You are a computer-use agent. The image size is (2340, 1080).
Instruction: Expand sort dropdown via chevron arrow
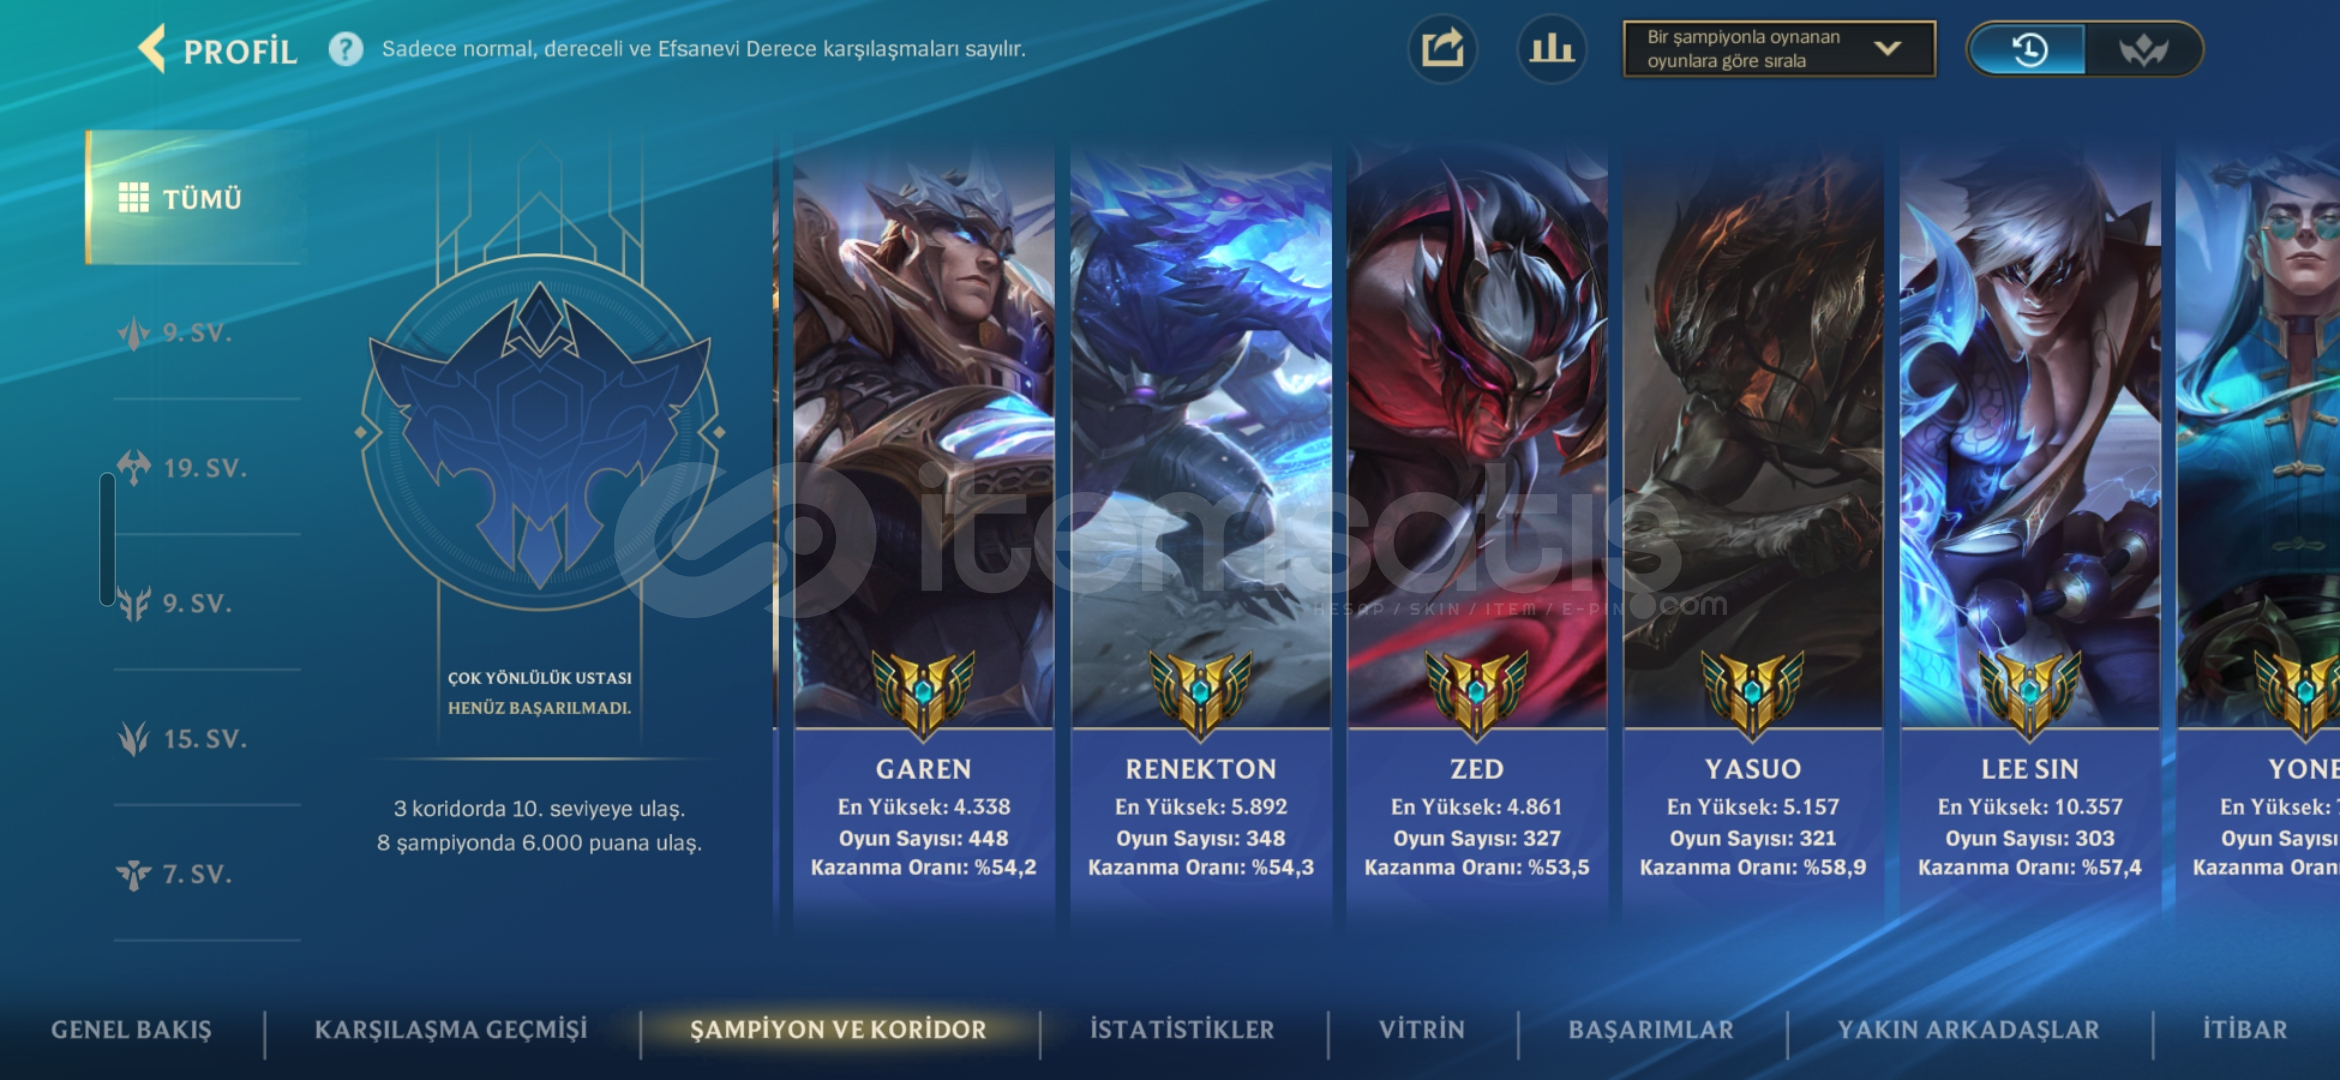point(1887,48)
